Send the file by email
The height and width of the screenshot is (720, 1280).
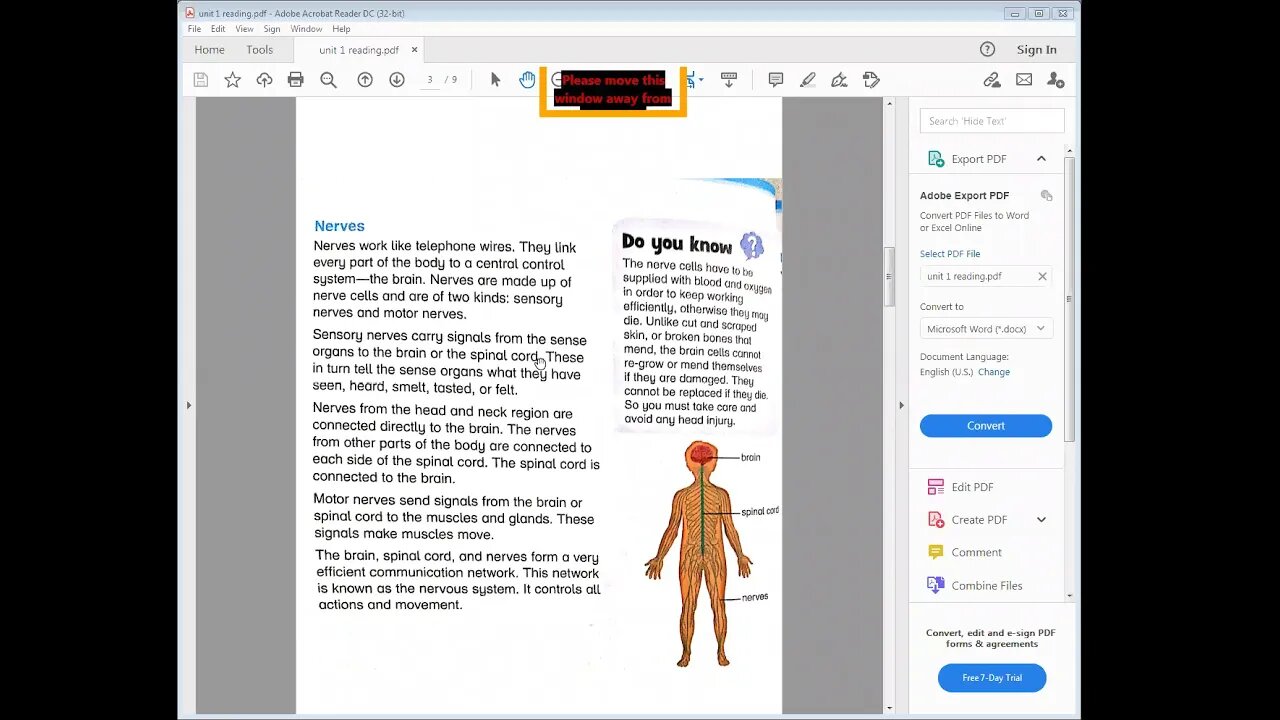pos(1024,80)
